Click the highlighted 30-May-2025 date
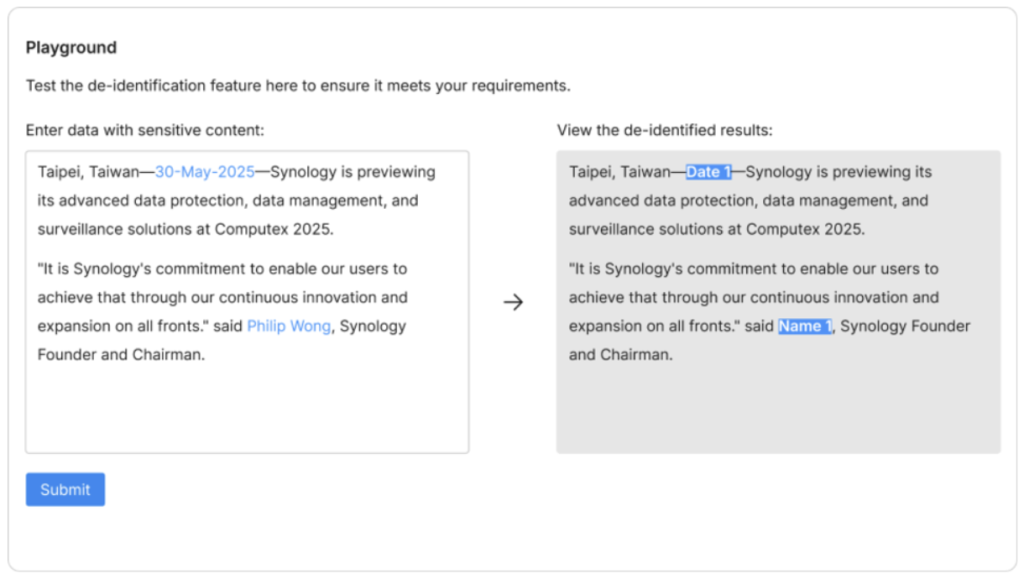The image size is (1024, 579). tap(204, 171)
